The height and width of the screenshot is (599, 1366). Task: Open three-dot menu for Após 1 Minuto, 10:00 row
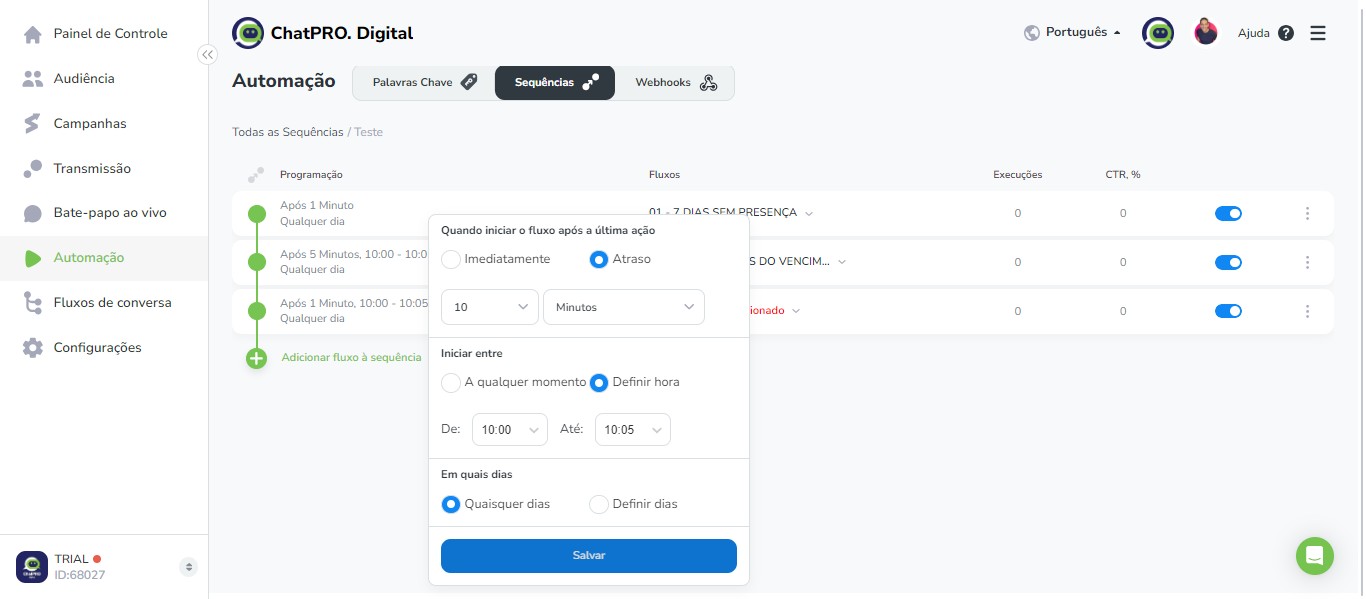(1307, 311)
